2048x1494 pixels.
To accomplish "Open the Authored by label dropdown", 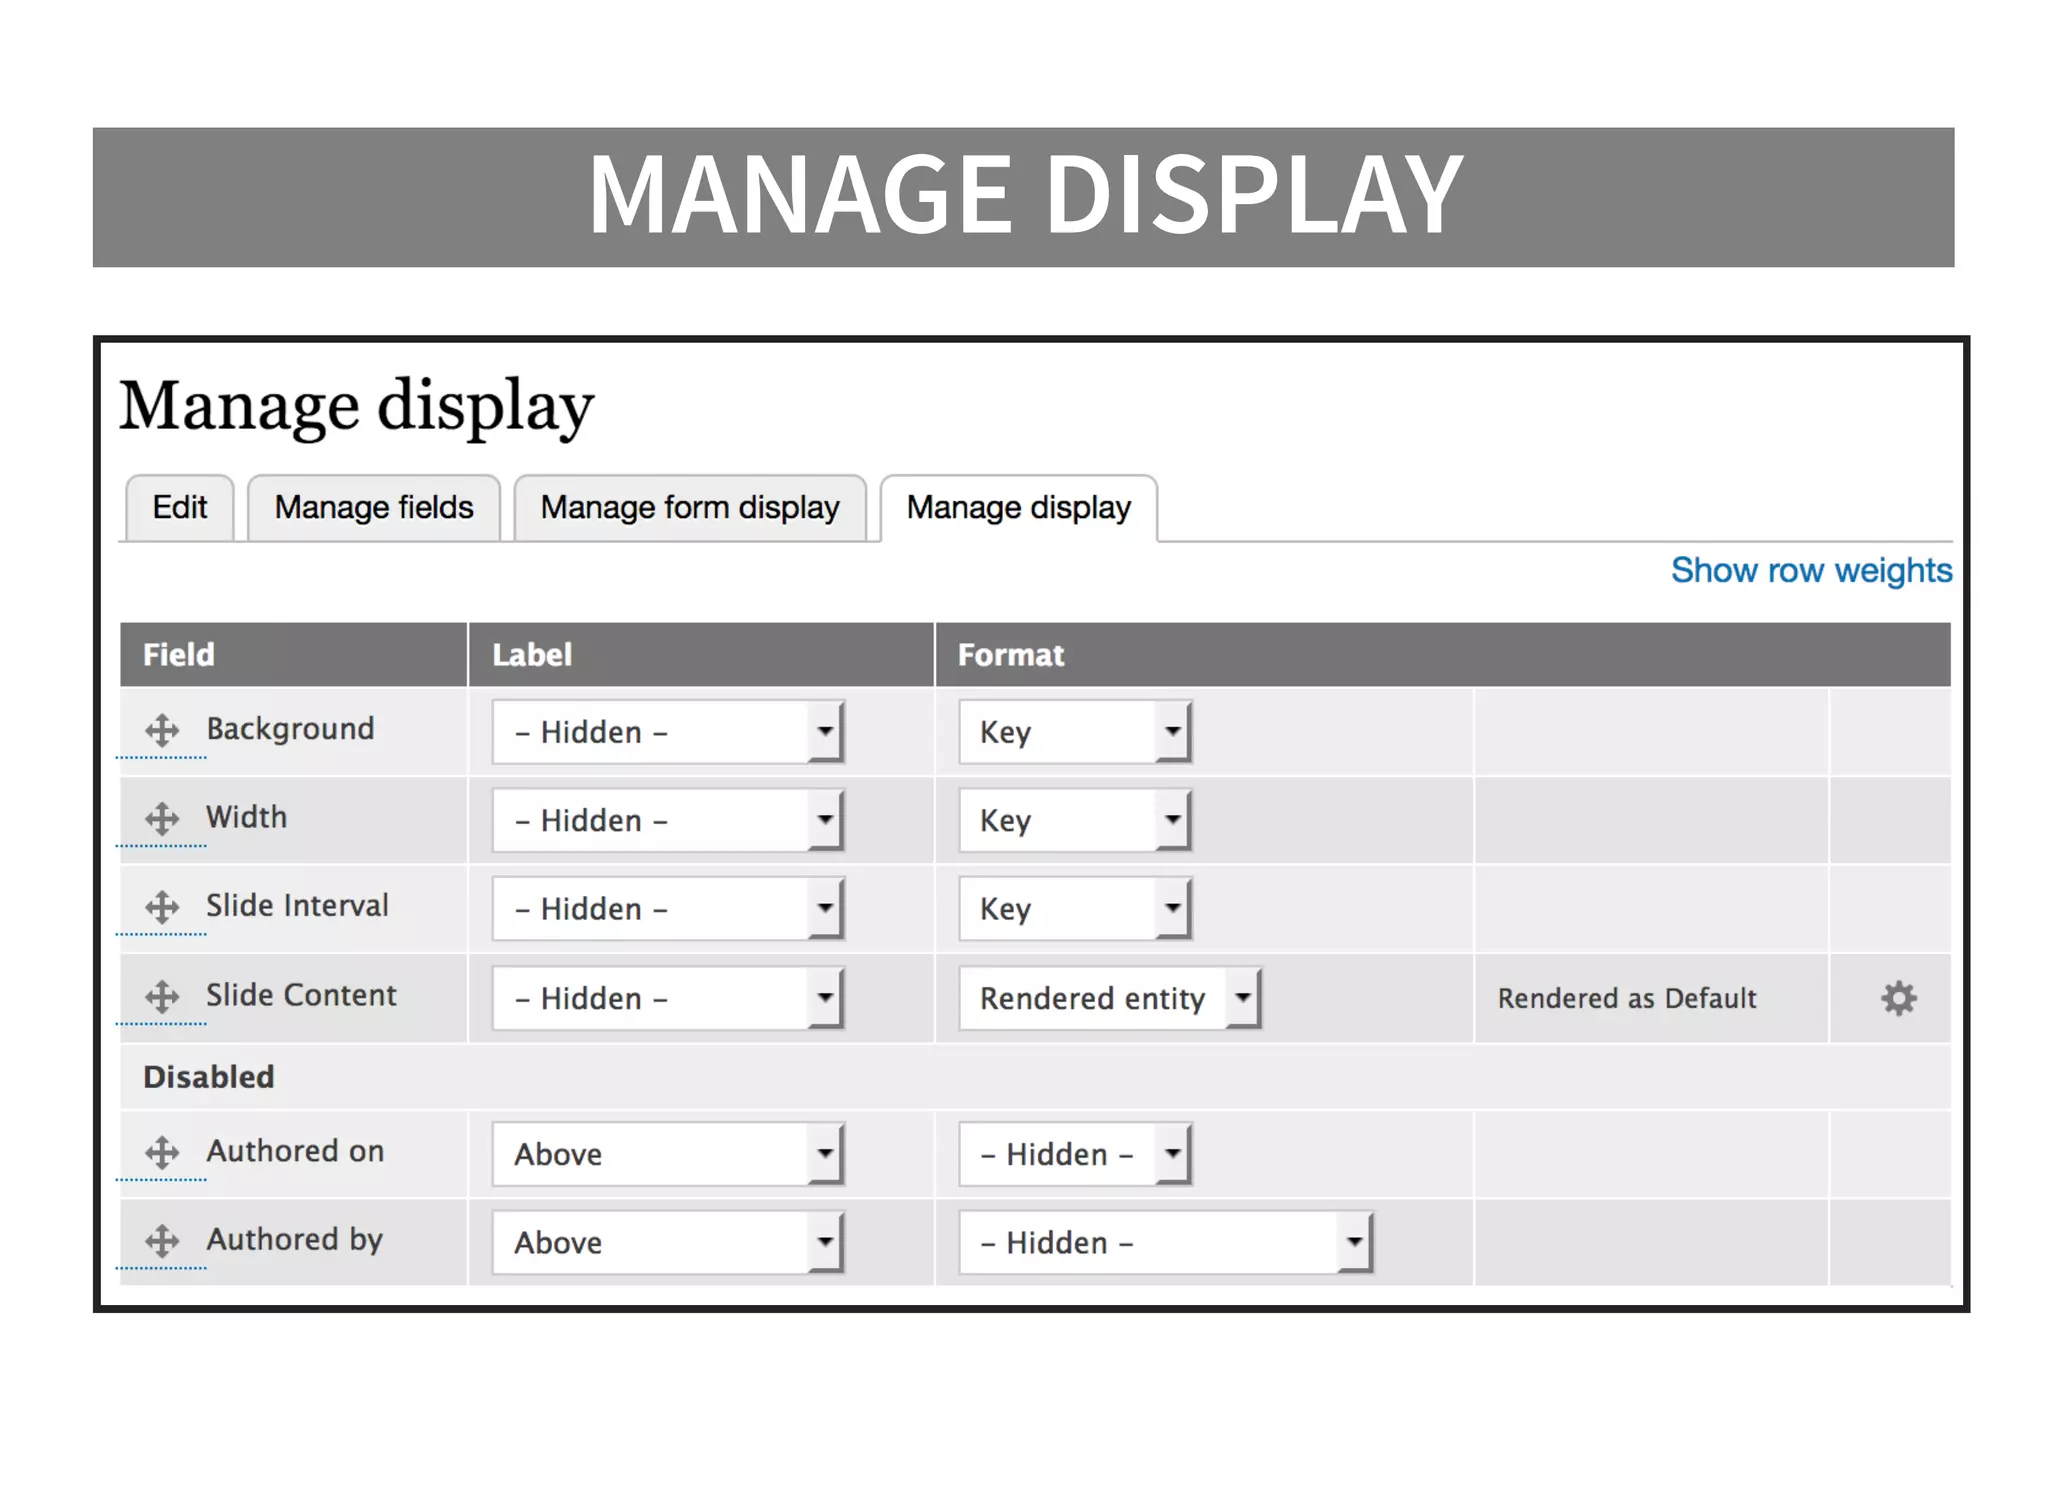I will (668, 1242).
